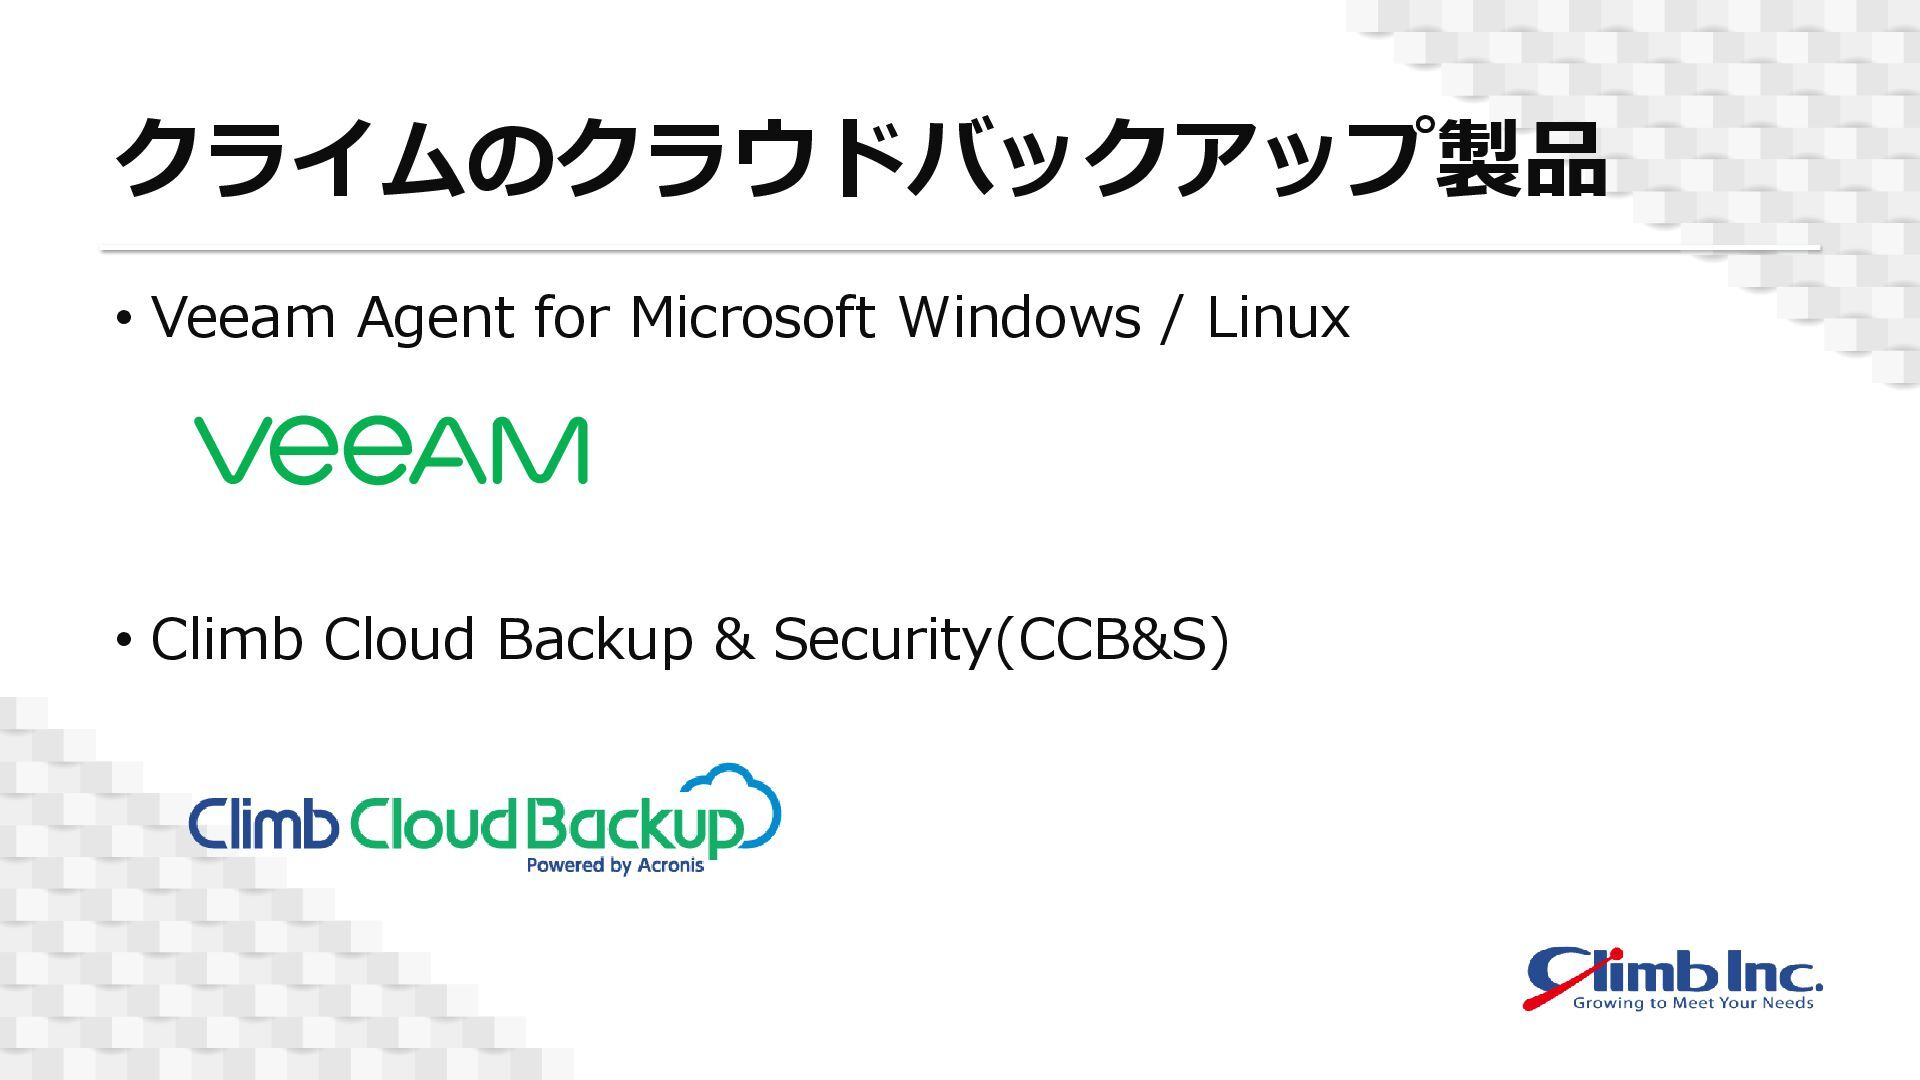Click the bullet point before Climb Cloud Backup
The width and height of the screenshot is (1920, 1080).
(x=124, y=640)
